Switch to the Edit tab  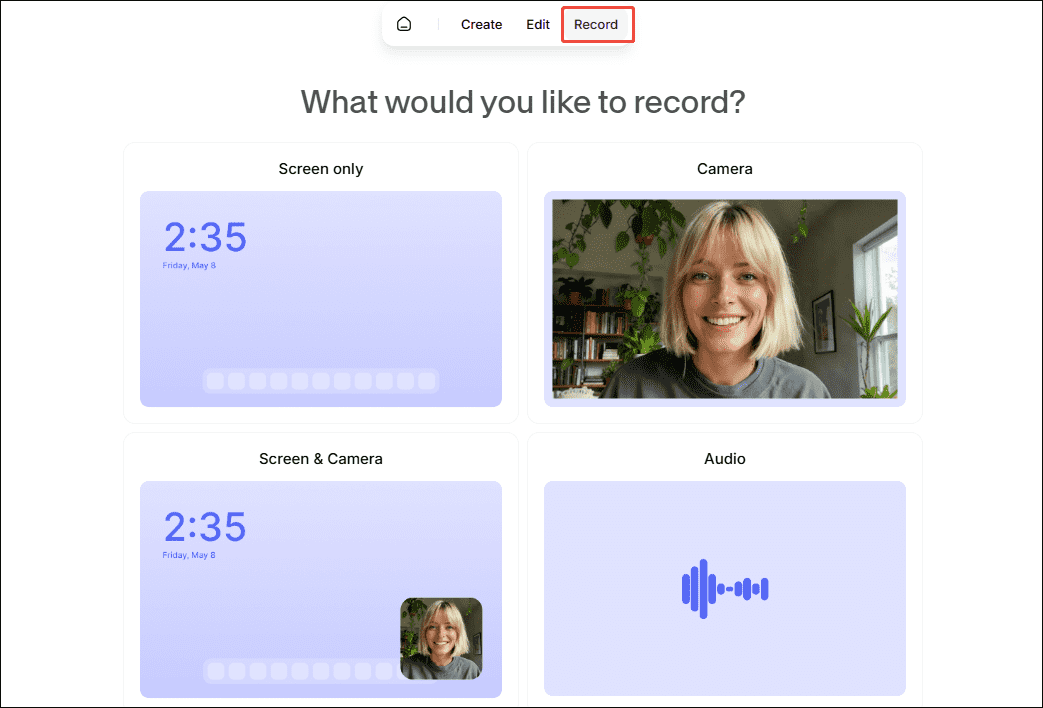click(x=537, y=24)
